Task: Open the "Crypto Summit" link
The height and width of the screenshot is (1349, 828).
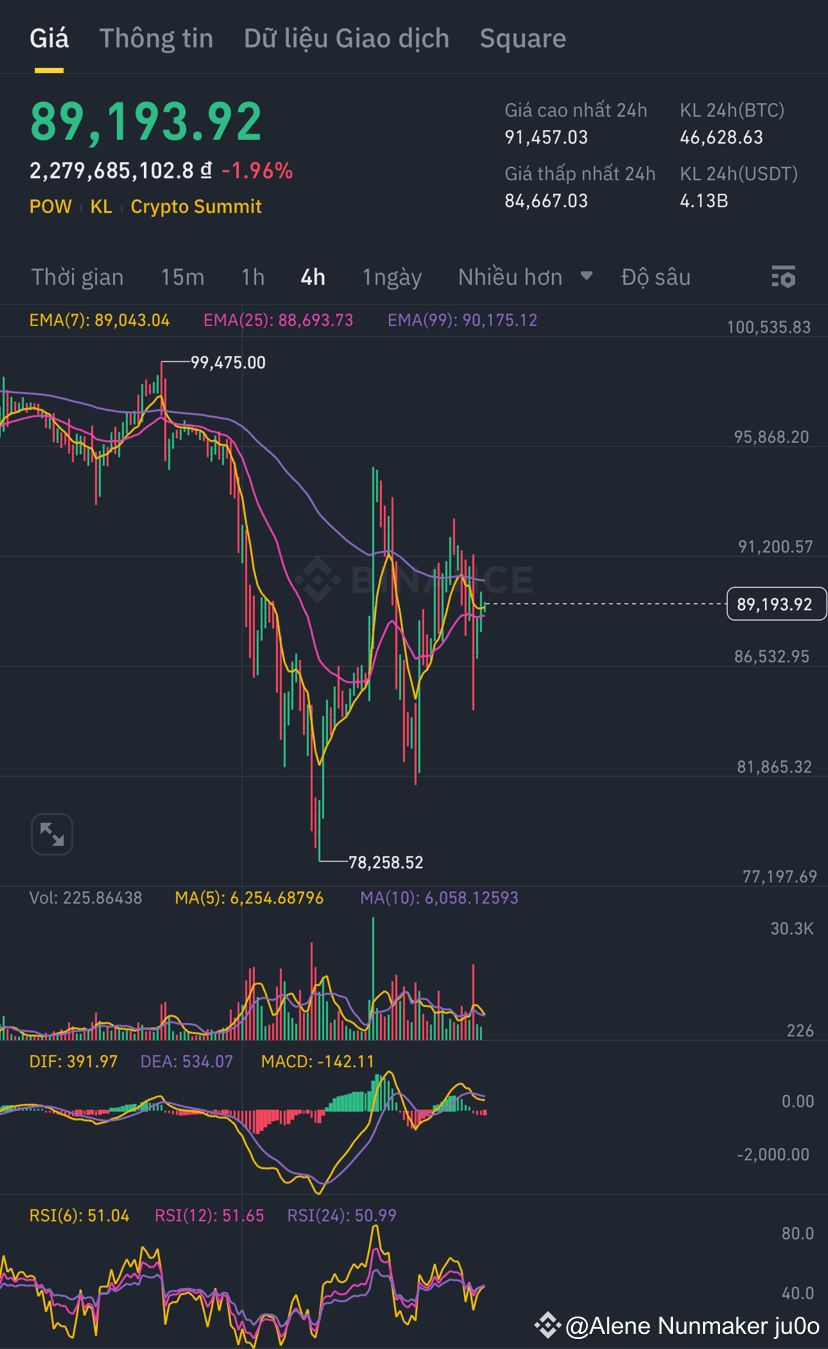Action: pyautogui.click(x=196, y=207)
